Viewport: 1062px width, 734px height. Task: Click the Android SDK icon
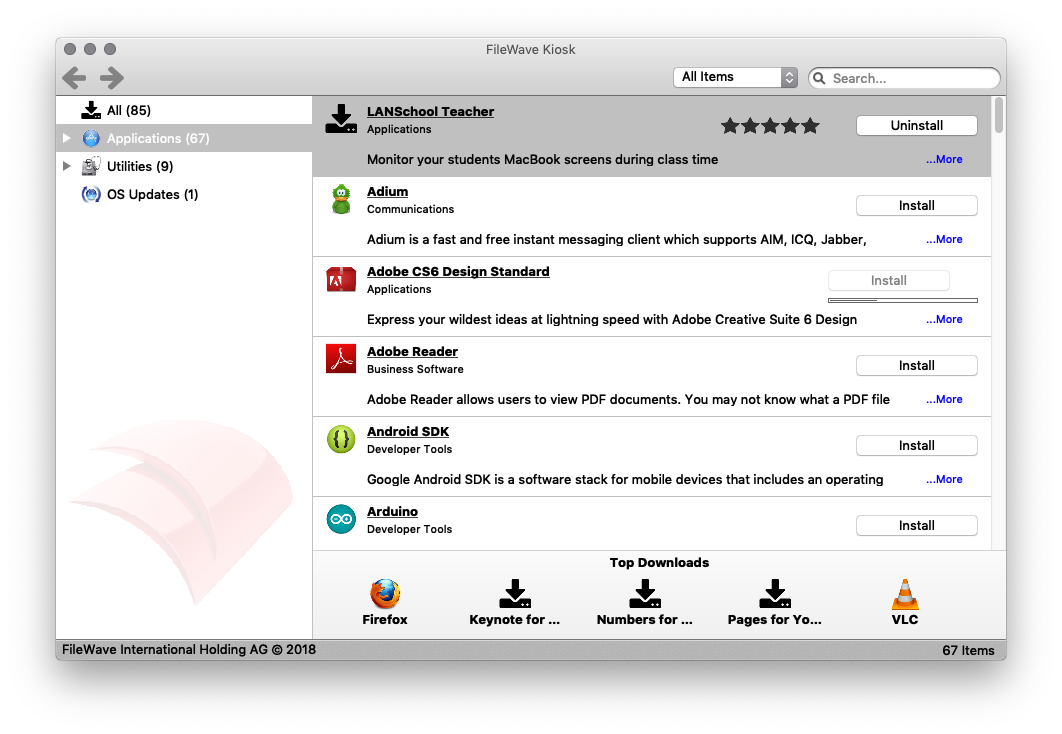[341, 439]
